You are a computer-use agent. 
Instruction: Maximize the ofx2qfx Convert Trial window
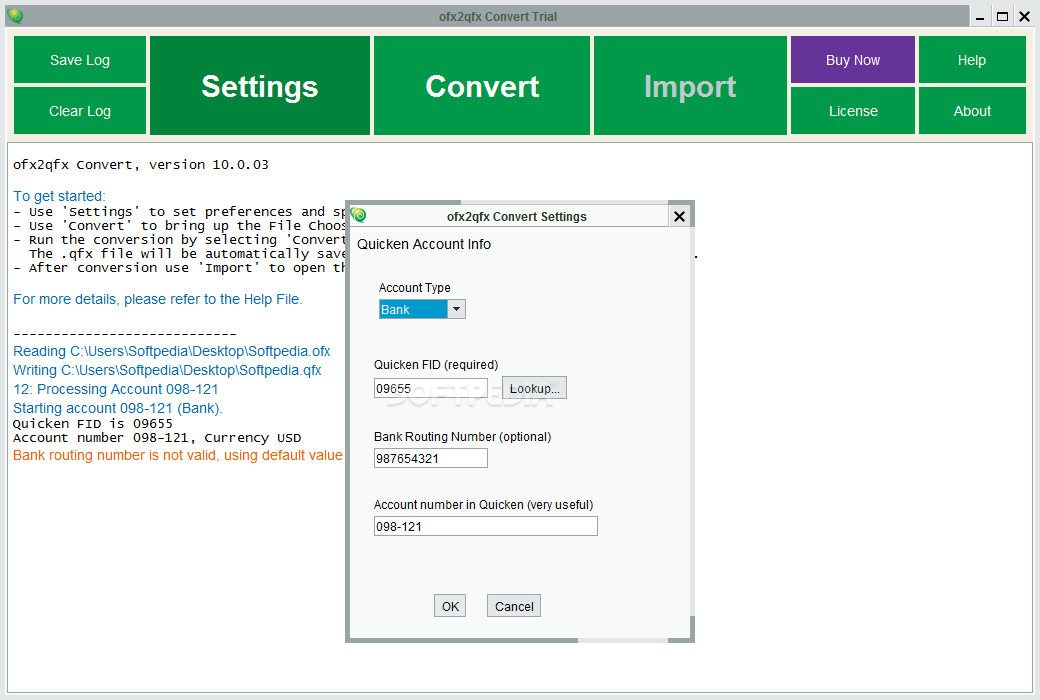click(x=1002, y=17)
